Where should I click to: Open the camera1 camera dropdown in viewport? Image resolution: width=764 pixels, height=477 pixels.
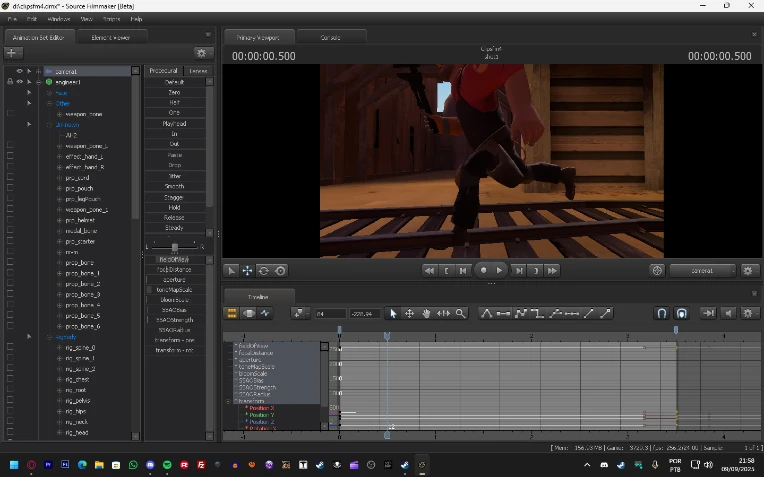[702, 270]
